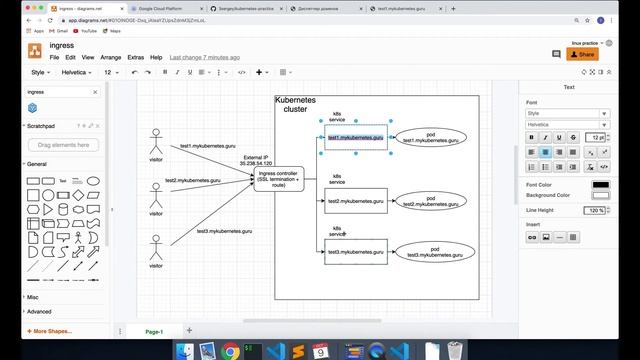
Task: Open the toolbar Style dropdown
Action: tap(40, 72)
